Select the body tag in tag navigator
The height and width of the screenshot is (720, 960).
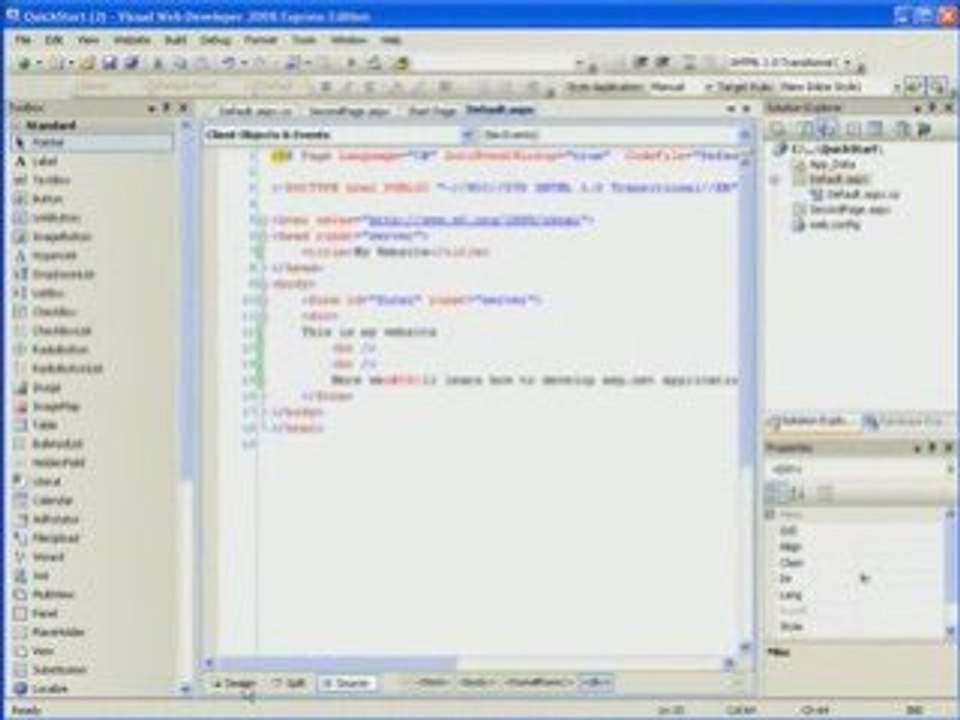pyautogui.click(x=477, y=683)
